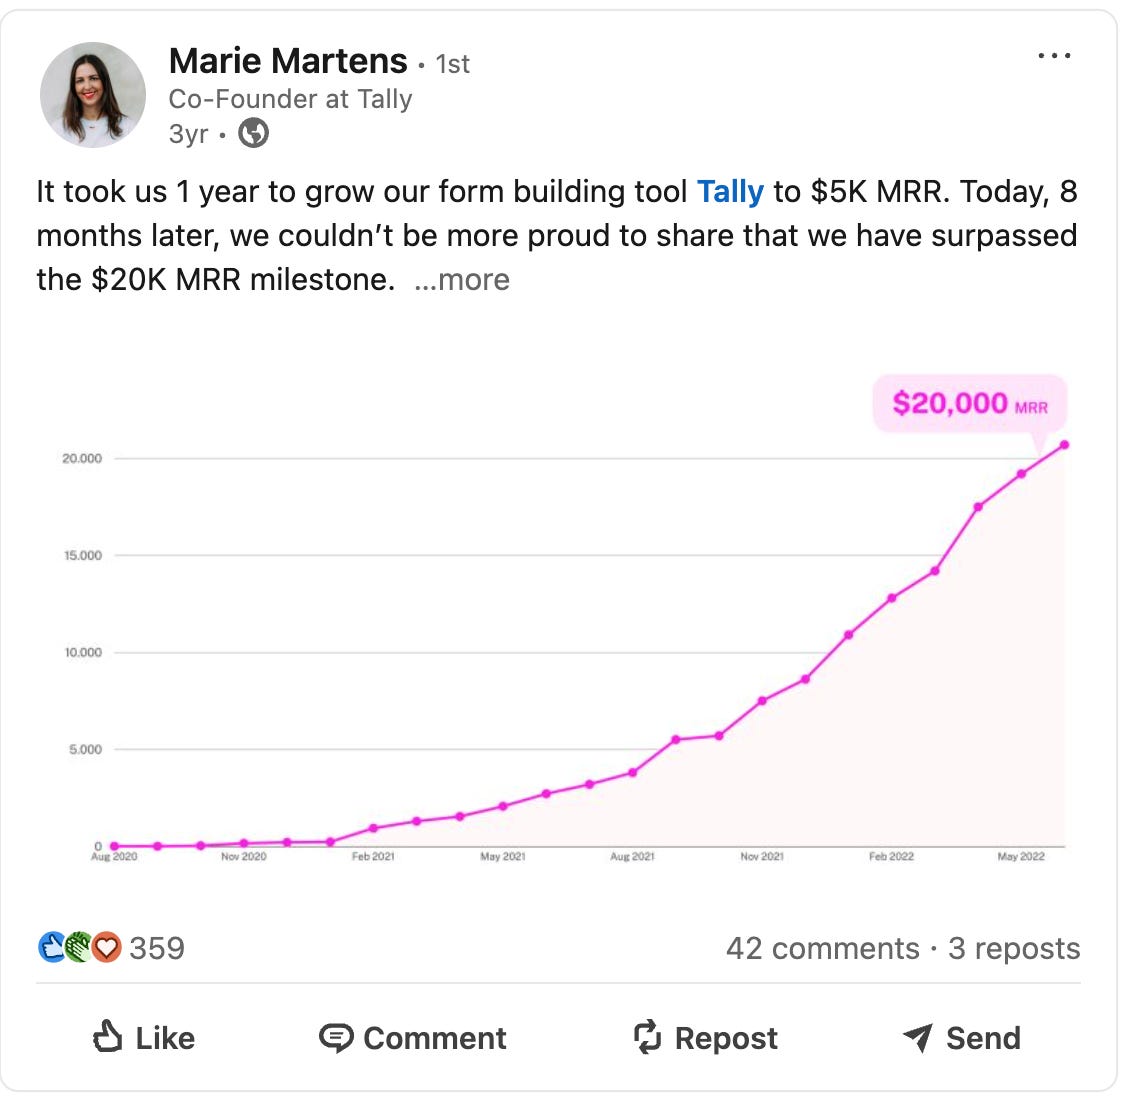Click the globe public visibility icon

pos(253,133)
